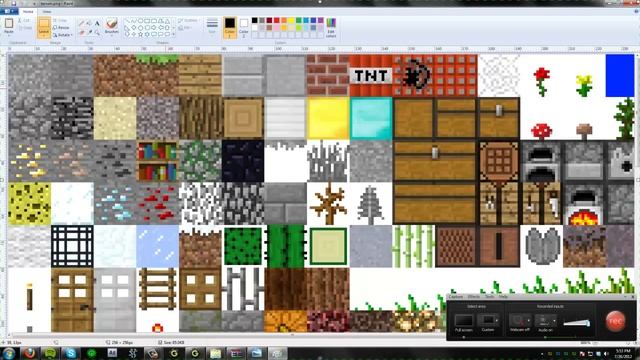The height and width of the screenshot is (360, 640).
Task: Click the taskbar clock
Action: 623,353
